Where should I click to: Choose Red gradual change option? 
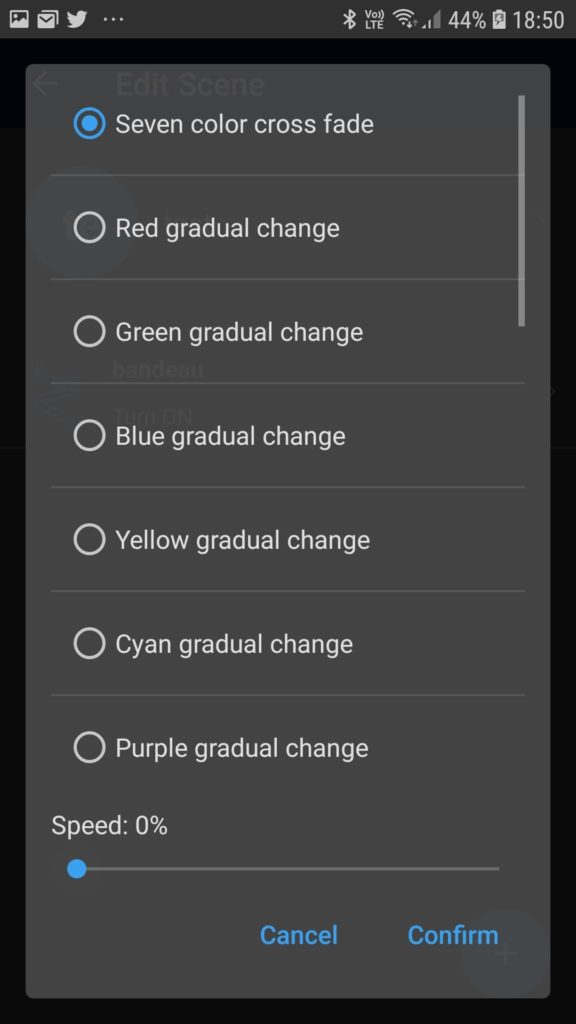[x=89, y=227]
